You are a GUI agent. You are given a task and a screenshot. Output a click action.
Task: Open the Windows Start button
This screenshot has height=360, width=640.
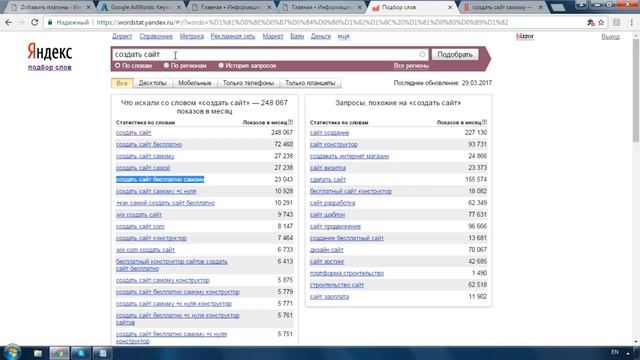(x=12, y=353)
